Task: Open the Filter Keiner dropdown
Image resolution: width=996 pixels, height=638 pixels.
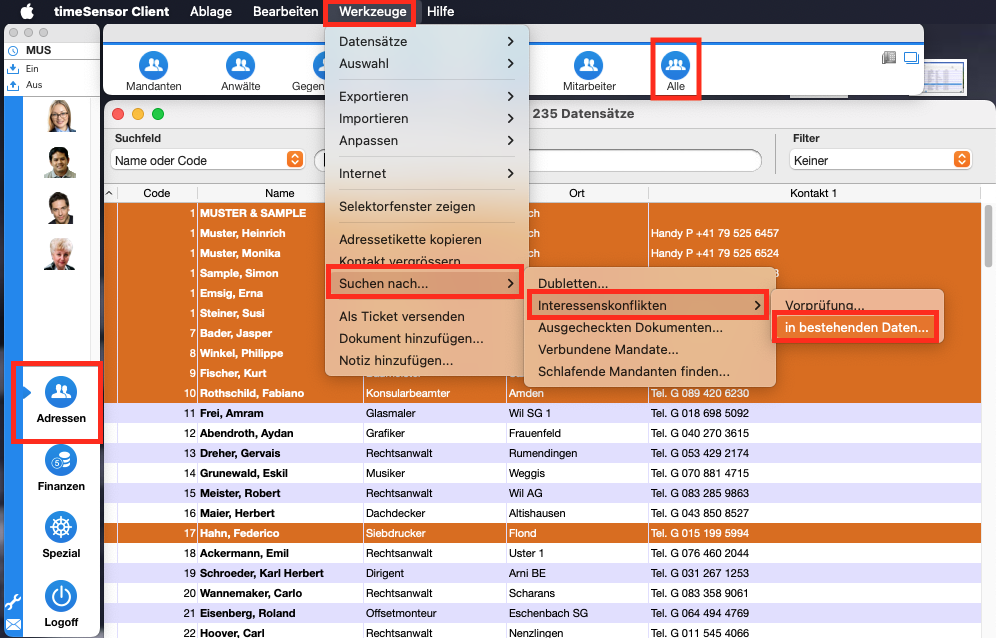Action: 881,160
